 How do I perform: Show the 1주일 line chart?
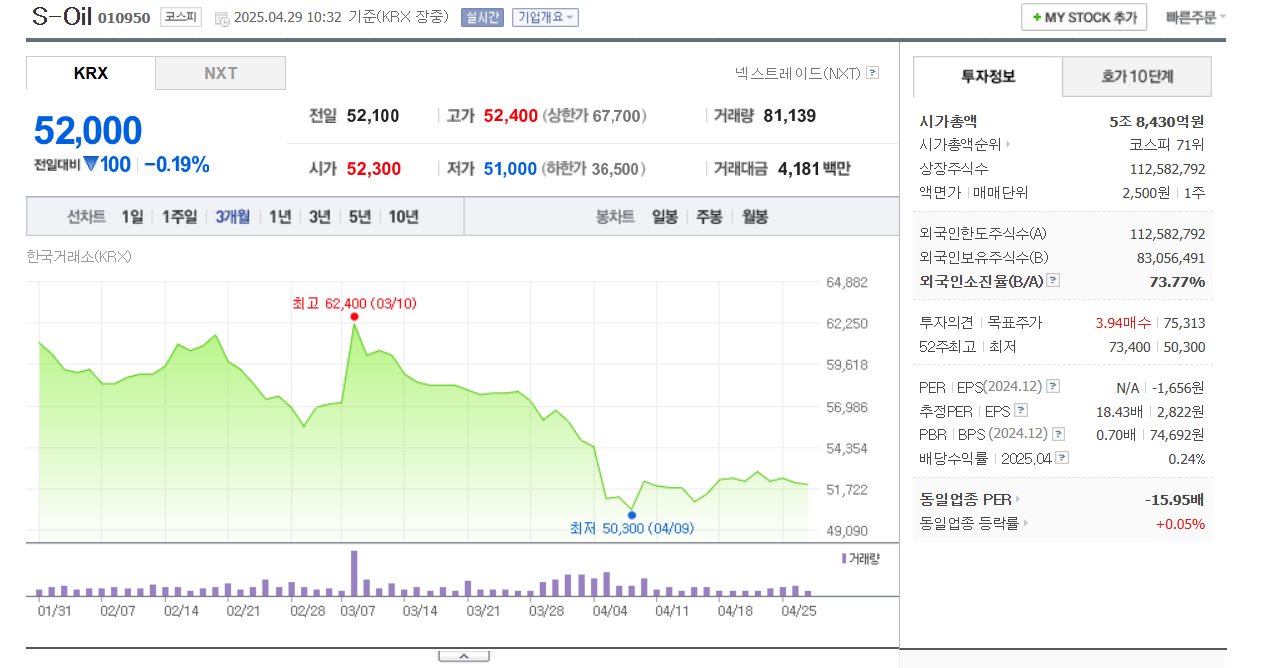point(180,216)
